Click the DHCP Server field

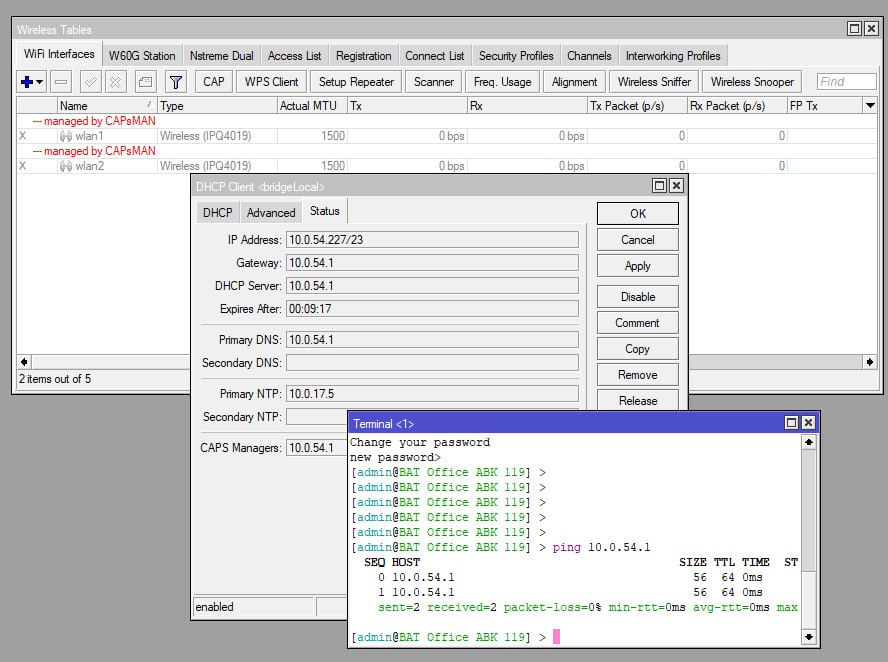[432, 286]
